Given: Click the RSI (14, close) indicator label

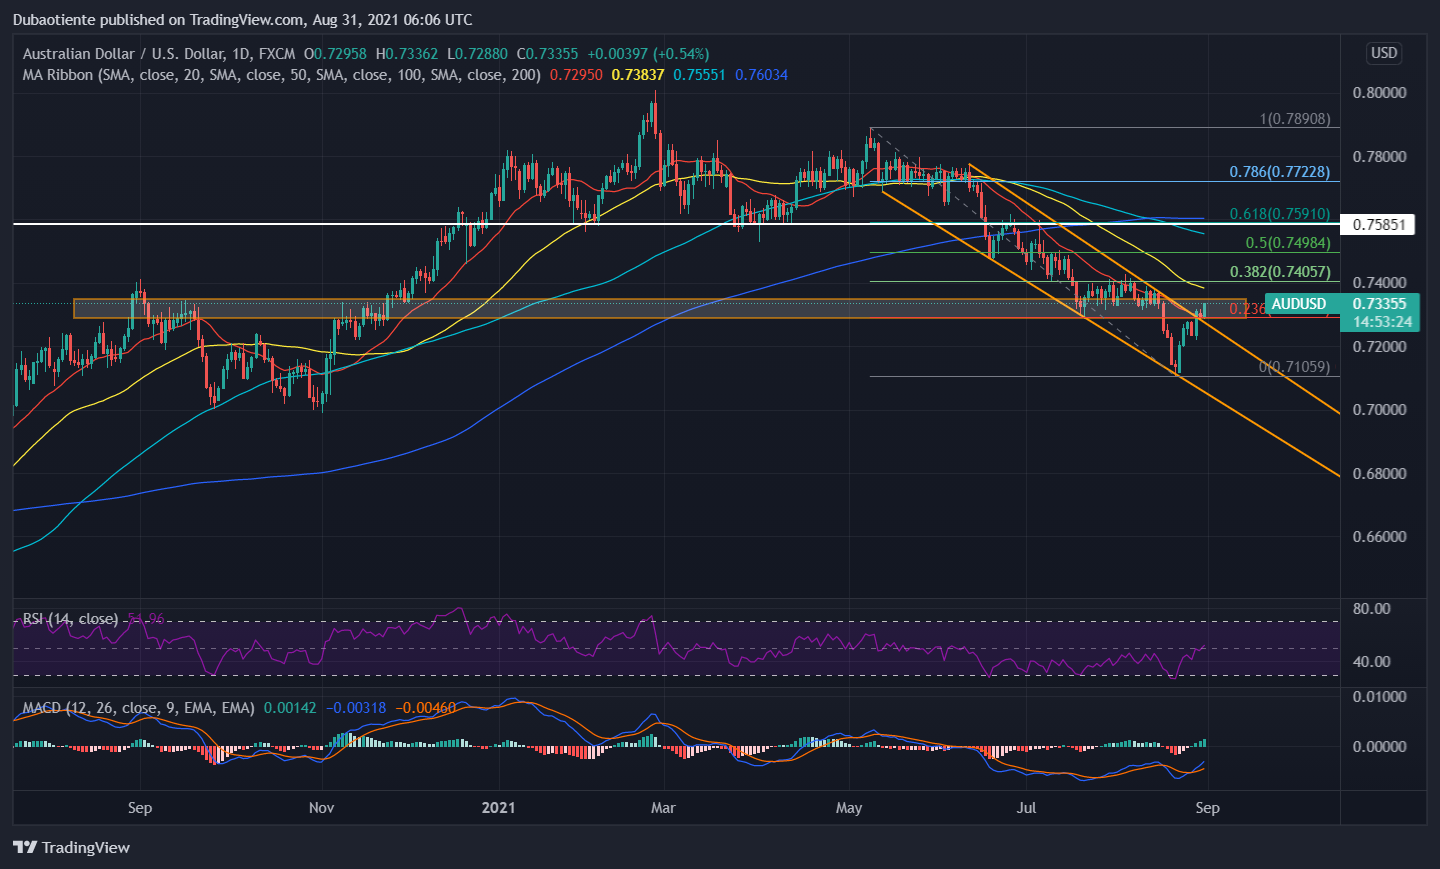Looking at the screenshot, I should point(70,619).
